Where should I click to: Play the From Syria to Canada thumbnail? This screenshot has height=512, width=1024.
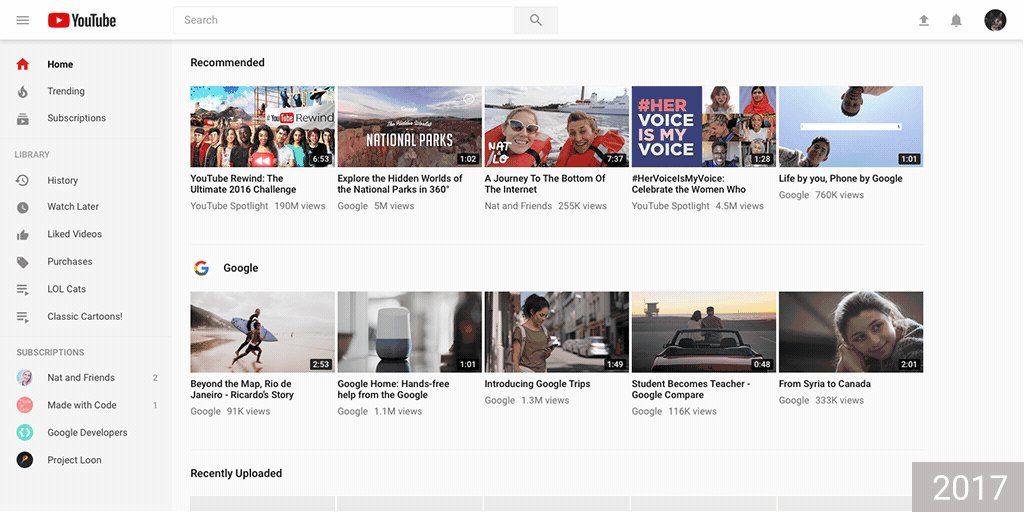tap(851, 332)
